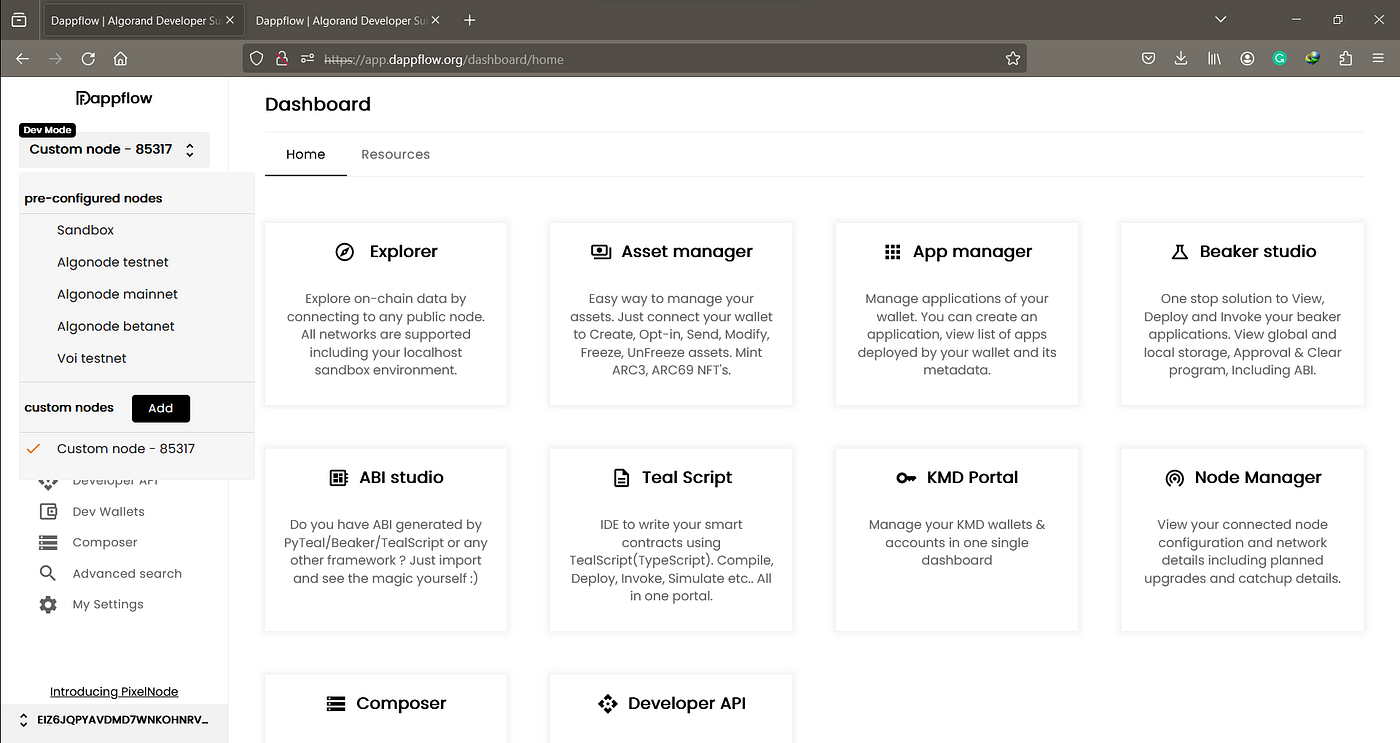1400x743 pixels.
Task: Click the Teal Script document icon
Action: 622,478
